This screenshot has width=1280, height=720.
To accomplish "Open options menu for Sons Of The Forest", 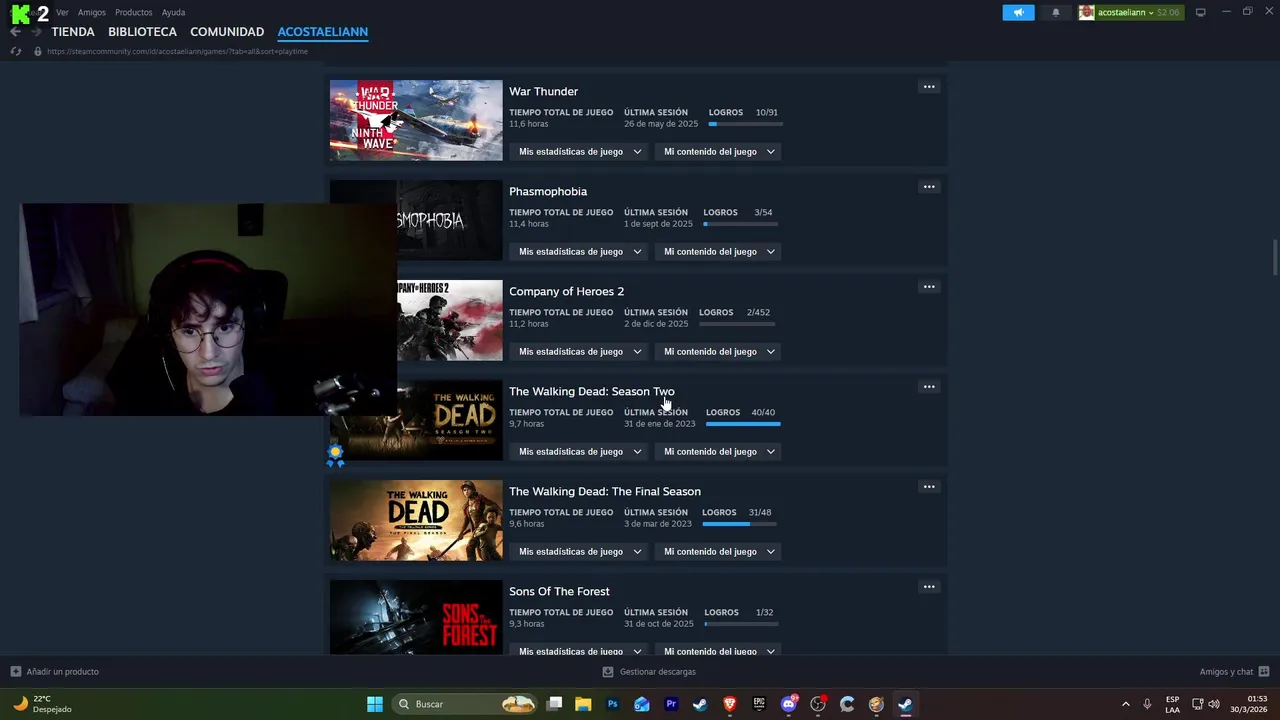I will 929,587.
